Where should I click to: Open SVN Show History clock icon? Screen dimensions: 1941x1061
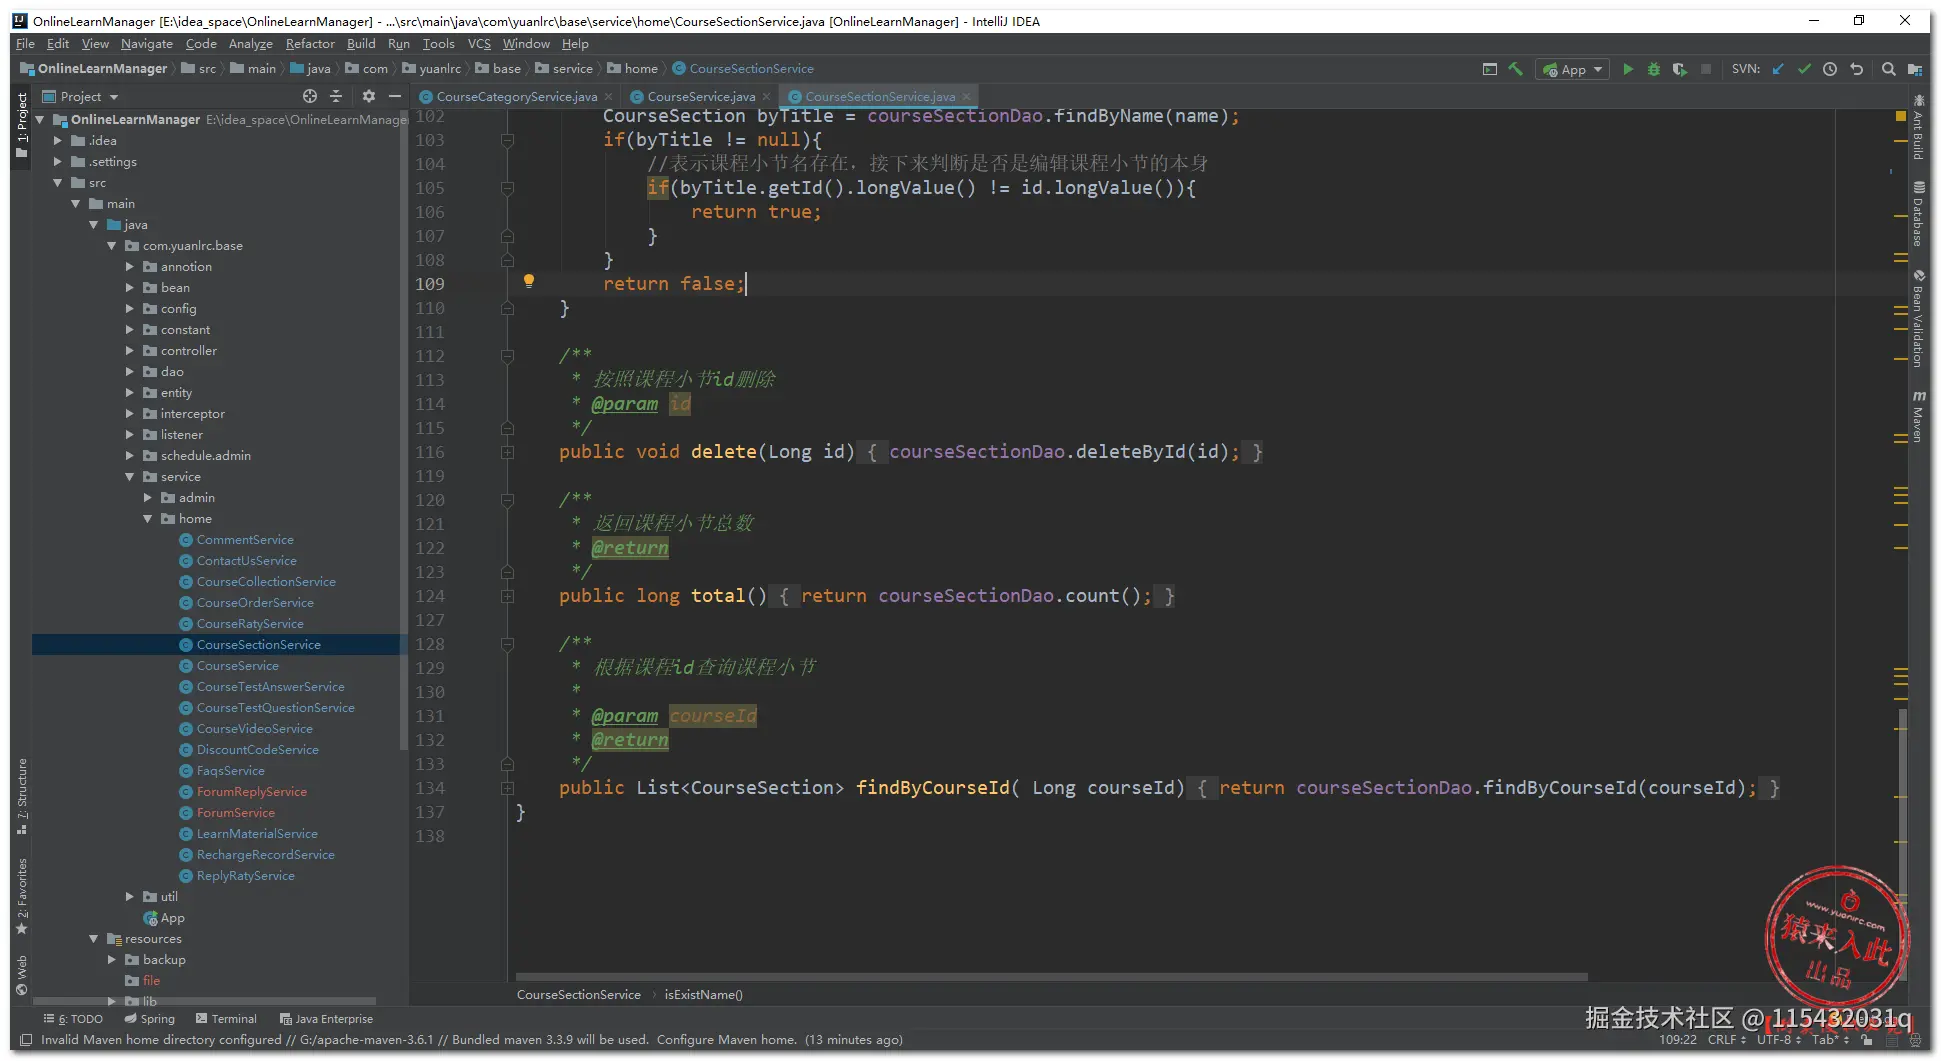pyautogui.click(x=1830, y=69)
